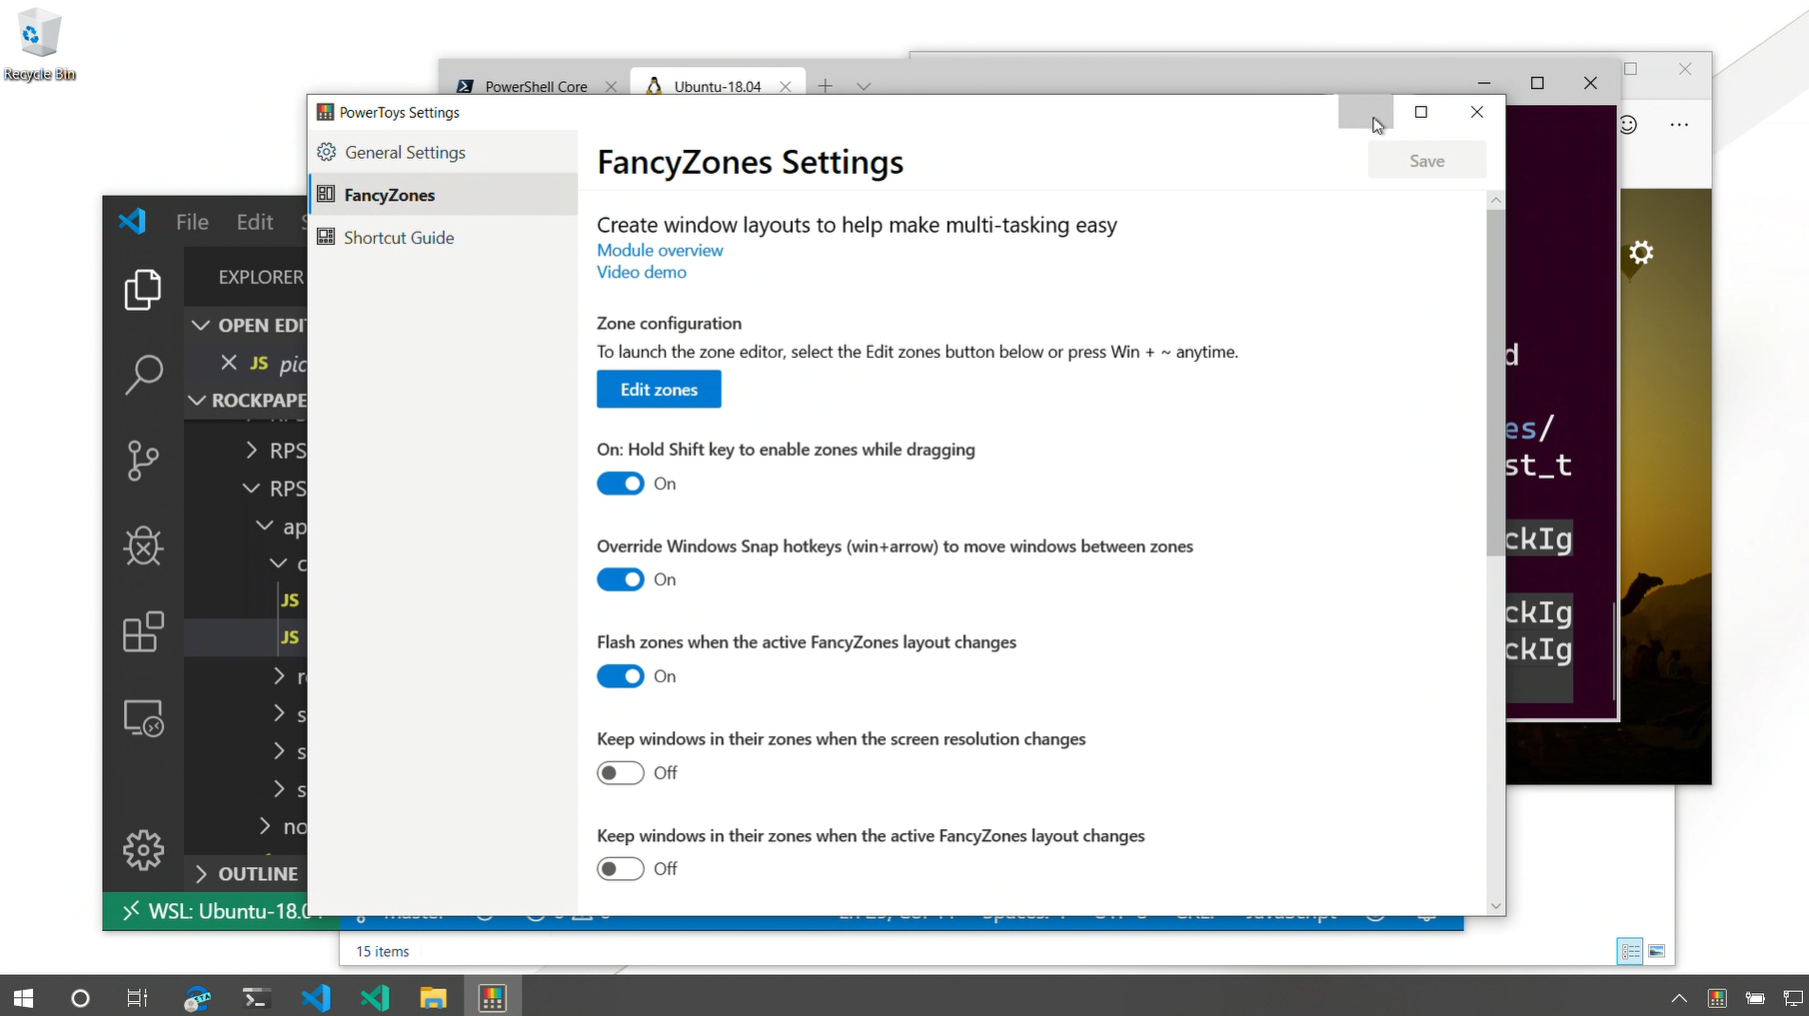Click the Cortana circle on the taskbar
Image resolution: width=1809 pixels, height=1016 pixels.
[80, 998]
